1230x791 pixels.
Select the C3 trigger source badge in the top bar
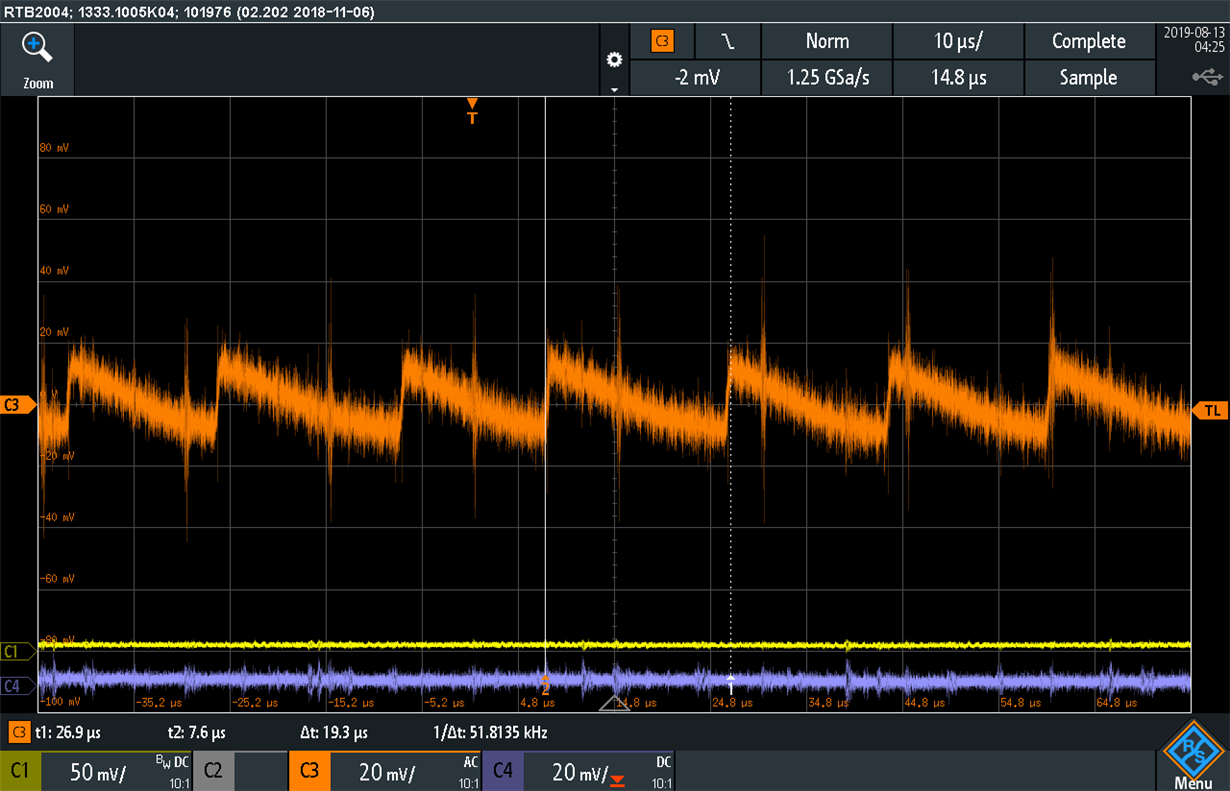[x=662, y=42]
